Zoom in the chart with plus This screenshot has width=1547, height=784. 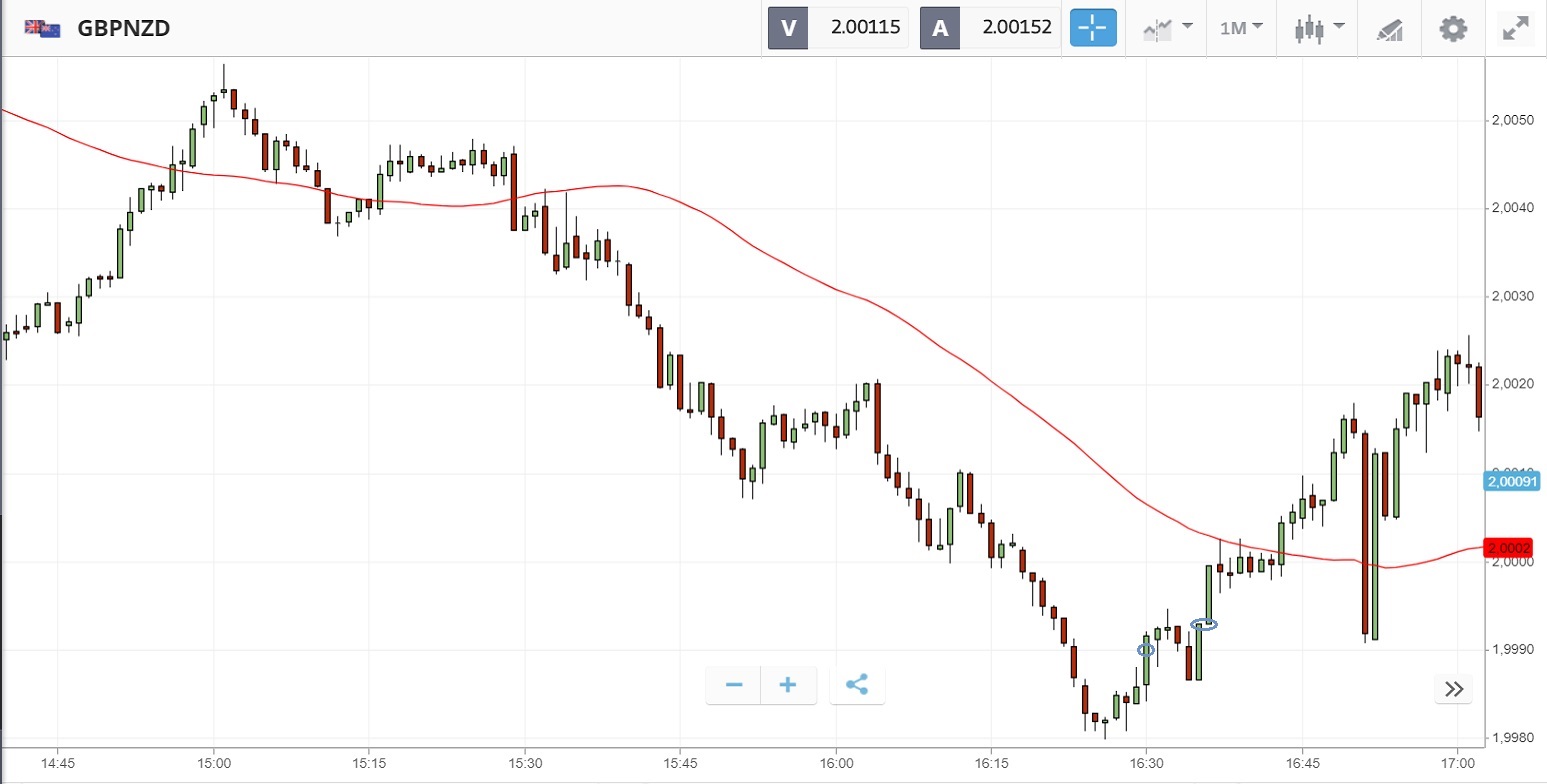point(788,685)
